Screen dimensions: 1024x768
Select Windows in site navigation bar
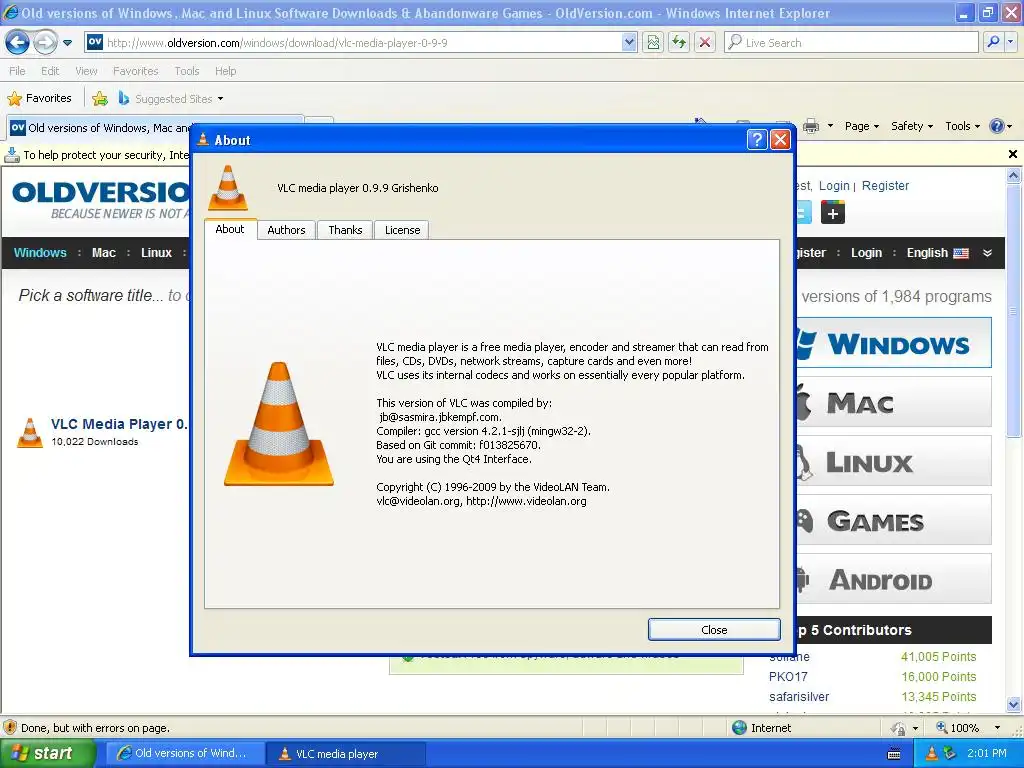40,253
